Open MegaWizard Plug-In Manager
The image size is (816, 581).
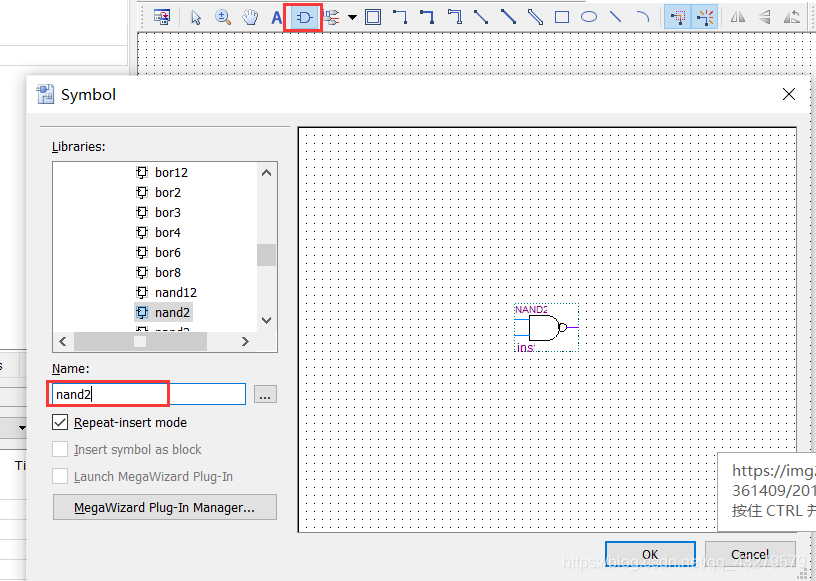tap(165, 507)
